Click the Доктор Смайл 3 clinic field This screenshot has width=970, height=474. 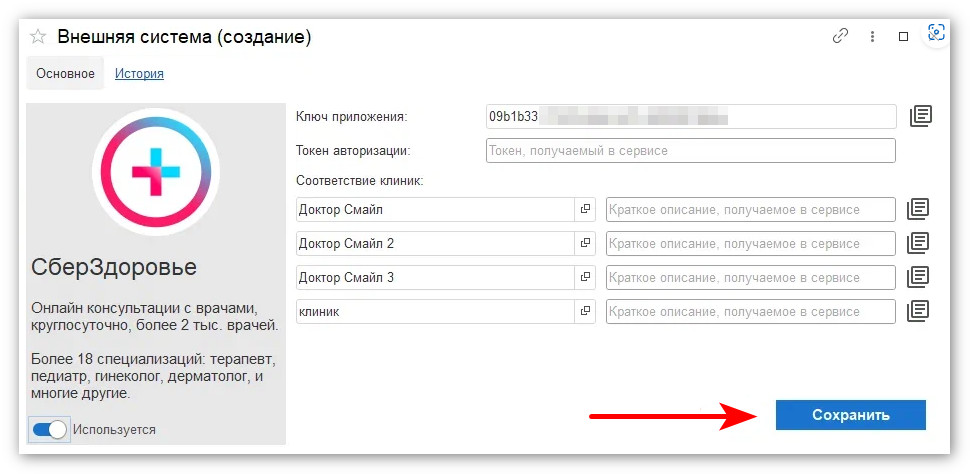(436, 278)
